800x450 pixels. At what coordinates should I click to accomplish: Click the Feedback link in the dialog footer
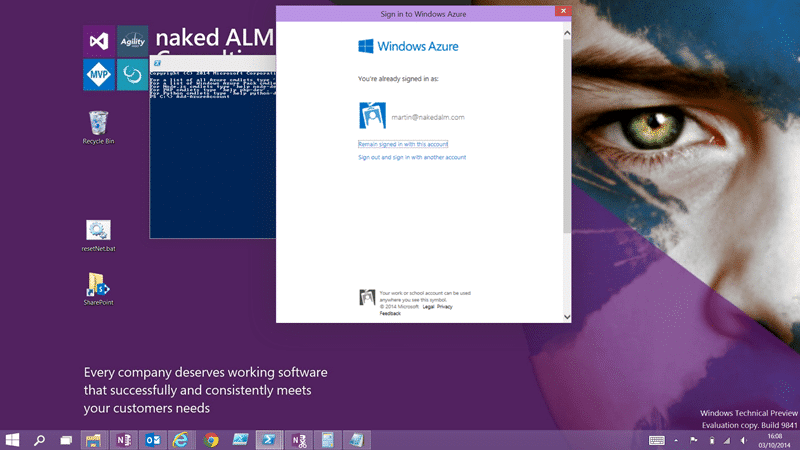click(390, 314)
